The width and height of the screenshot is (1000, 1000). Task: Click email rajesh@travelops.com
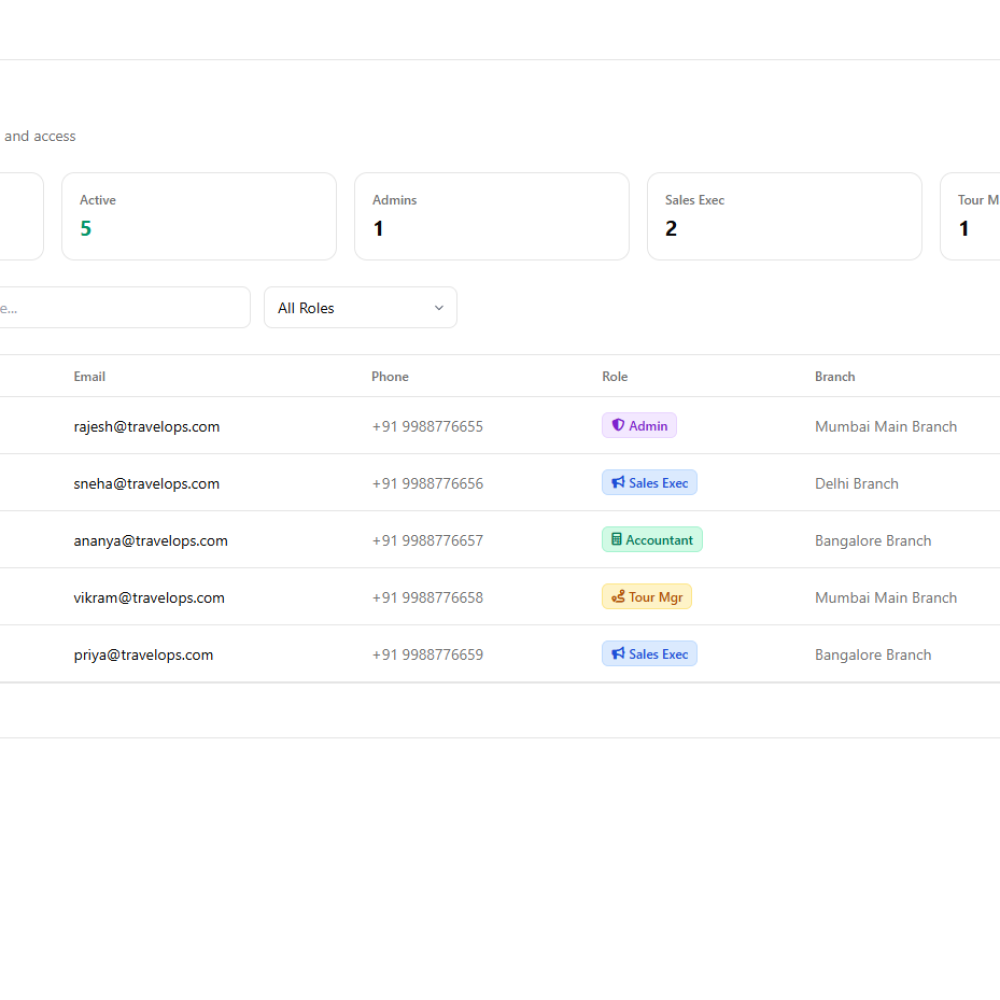click(x=147, y=427)
